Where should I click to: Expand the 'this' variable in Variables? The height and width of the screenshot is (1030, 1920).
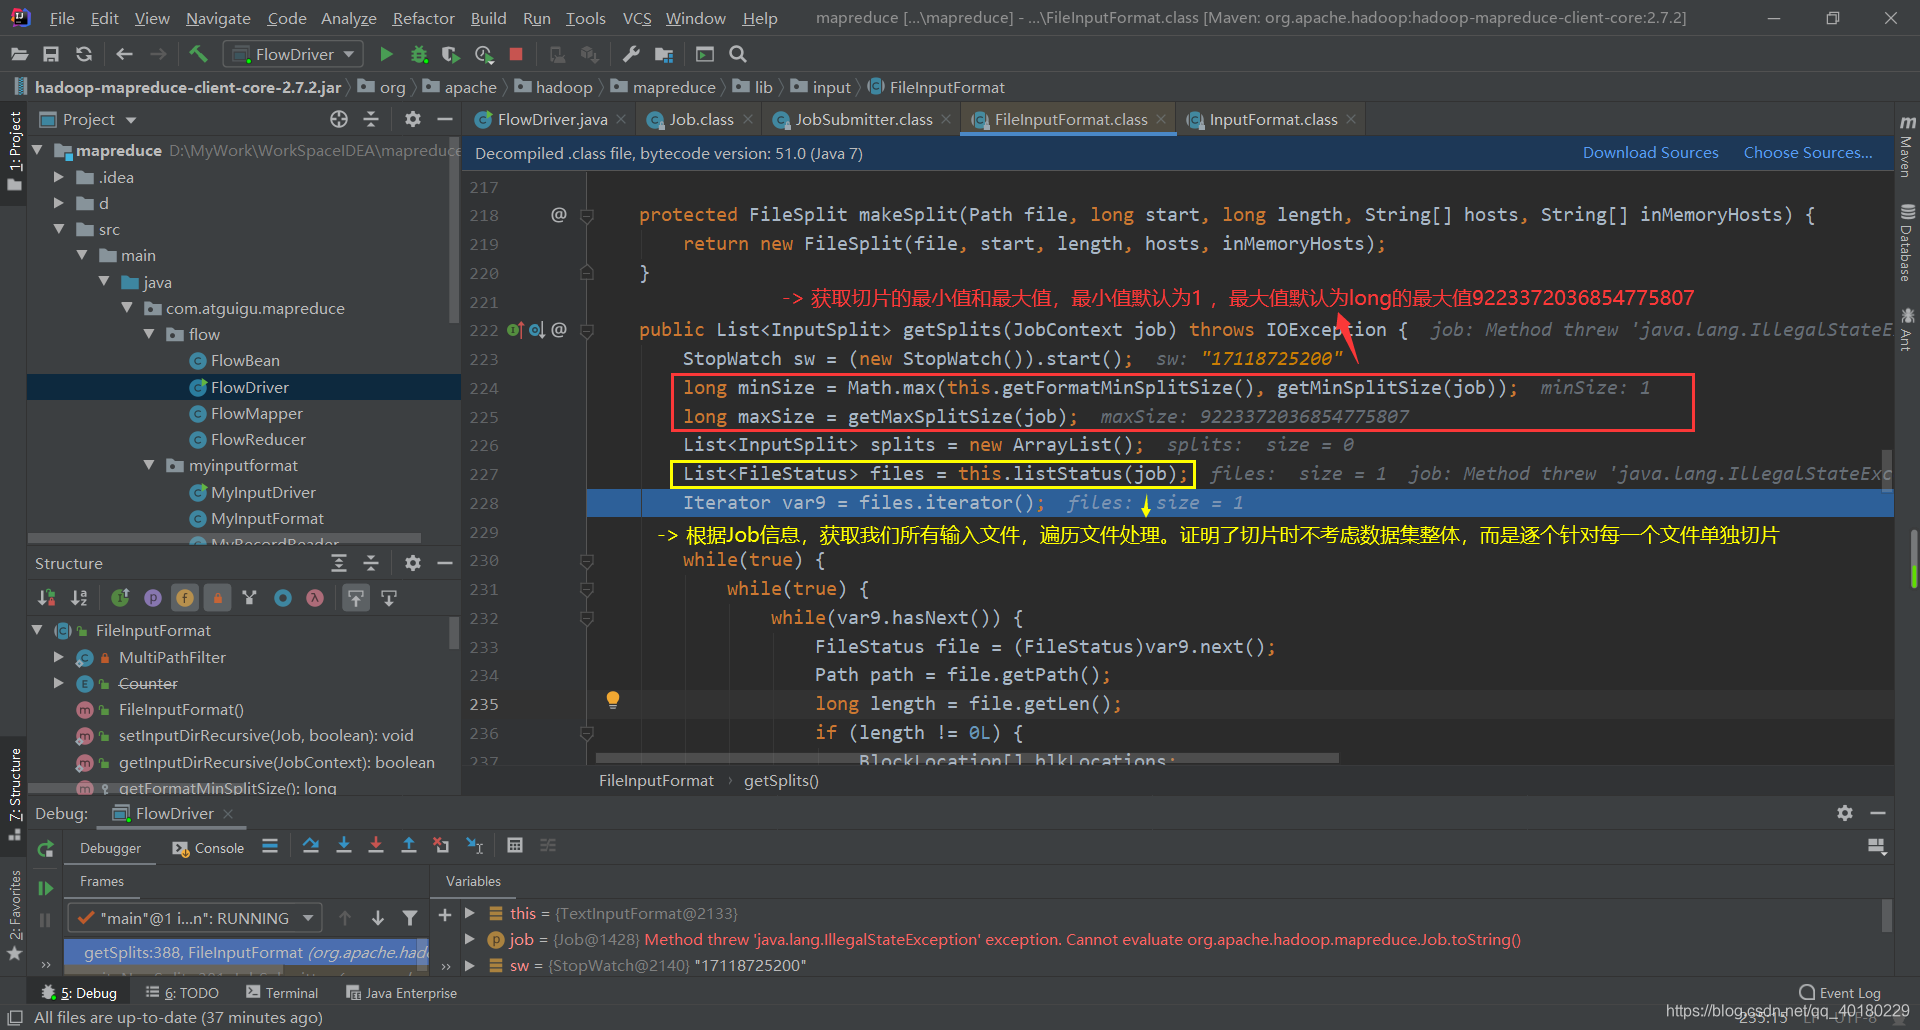tap(470, 913)
